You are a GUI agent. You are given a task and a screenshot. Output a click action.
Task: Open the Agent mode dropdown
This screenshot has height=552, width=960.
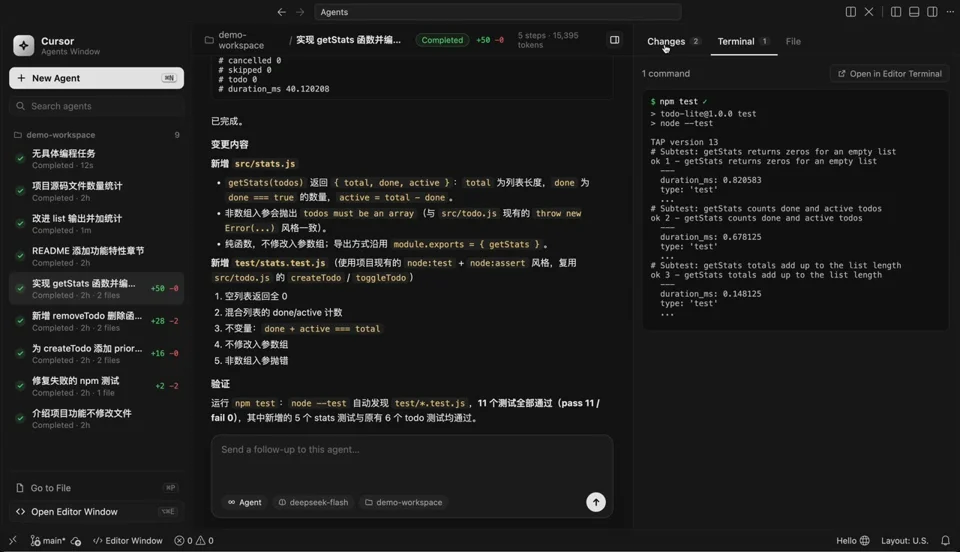click(x=244, y=502)
